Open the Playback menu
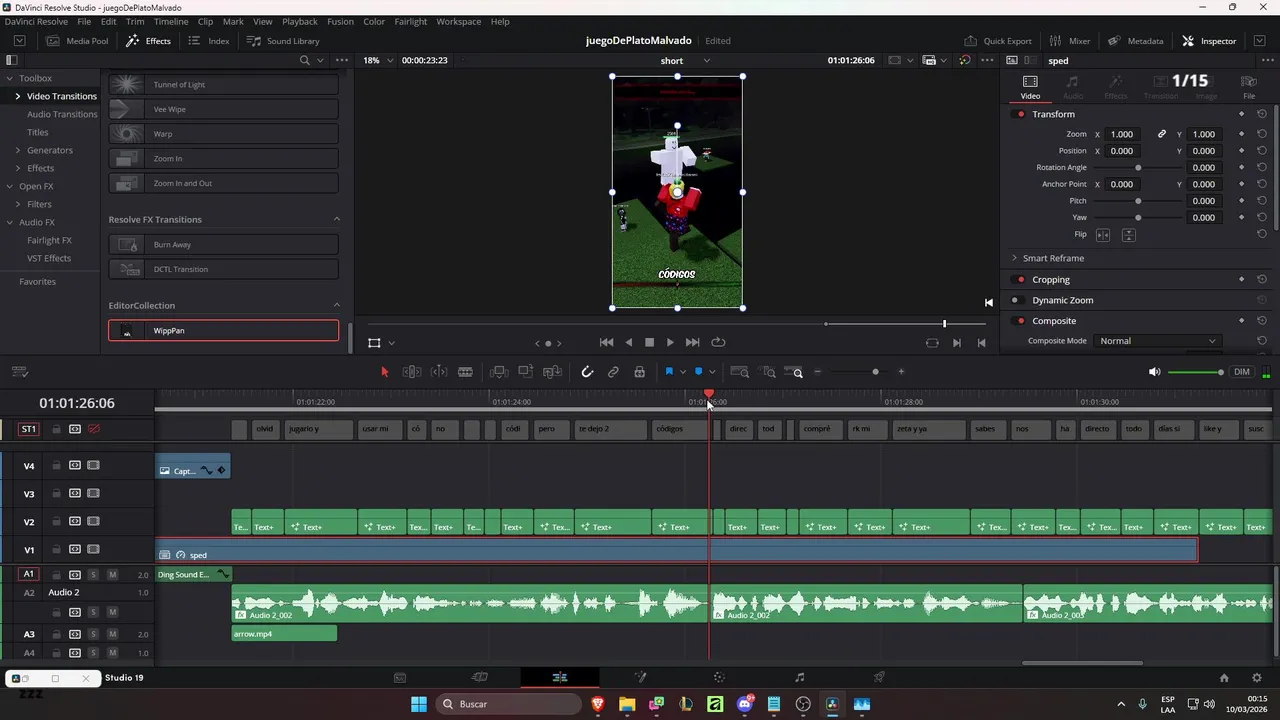The image size is (1280, 720). pyautogui.click(x=300, y=21)
